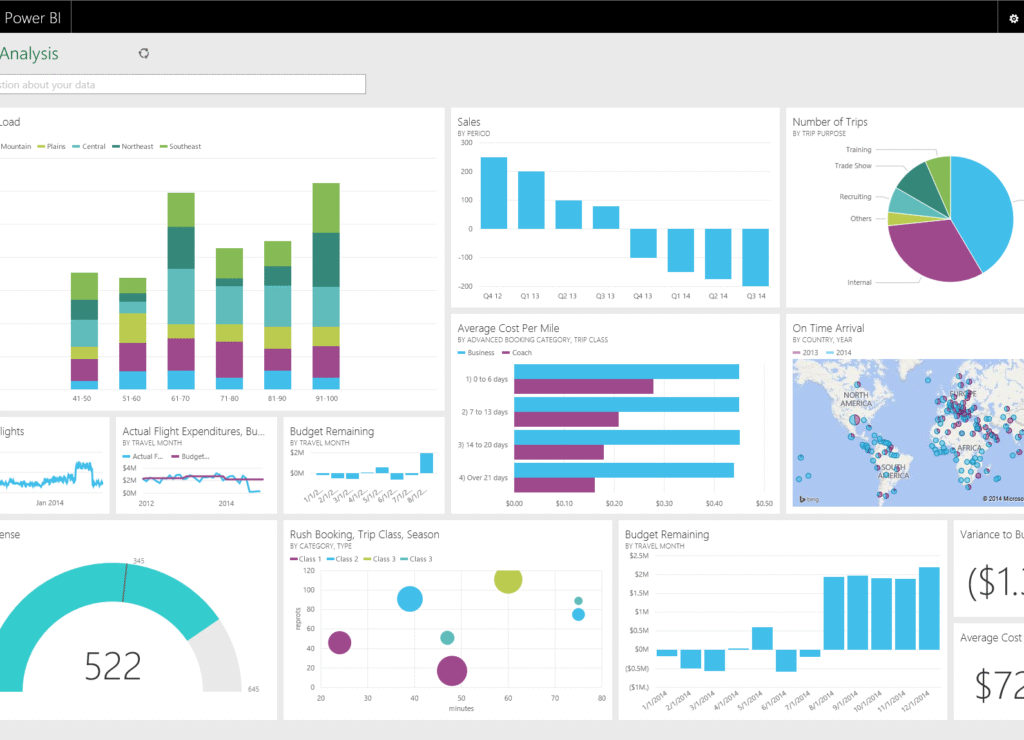Click the Q4 12 sales bar
1024x740 pixels.
pos(494,193)
